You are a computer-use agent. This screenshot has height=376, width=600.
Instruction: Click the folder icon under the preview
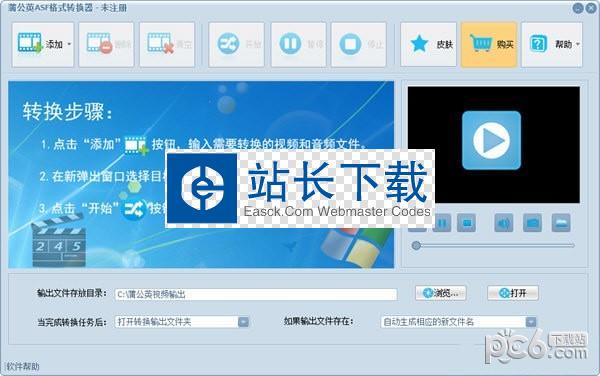[x=532, y=223]
